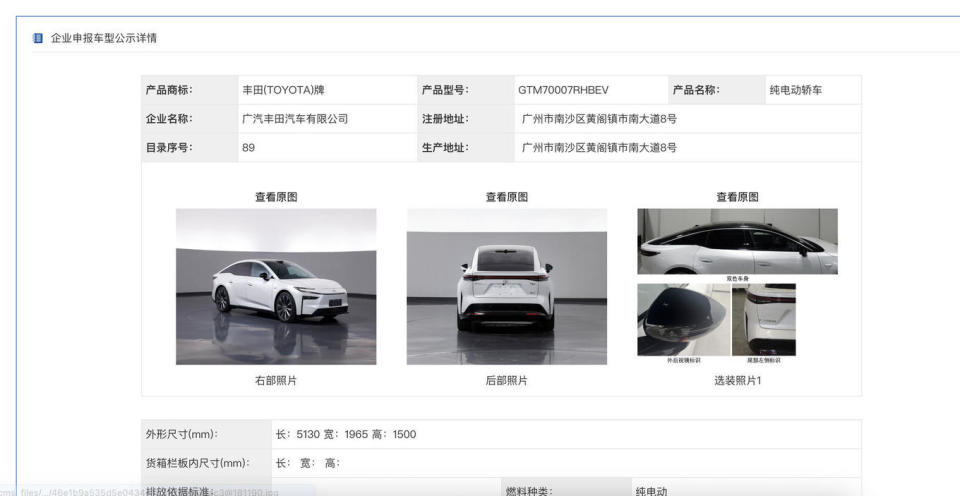The image size is (960, 496).
Task: Click company name 广汽丰田汽车有限公司
Action: tap(295, 119)
